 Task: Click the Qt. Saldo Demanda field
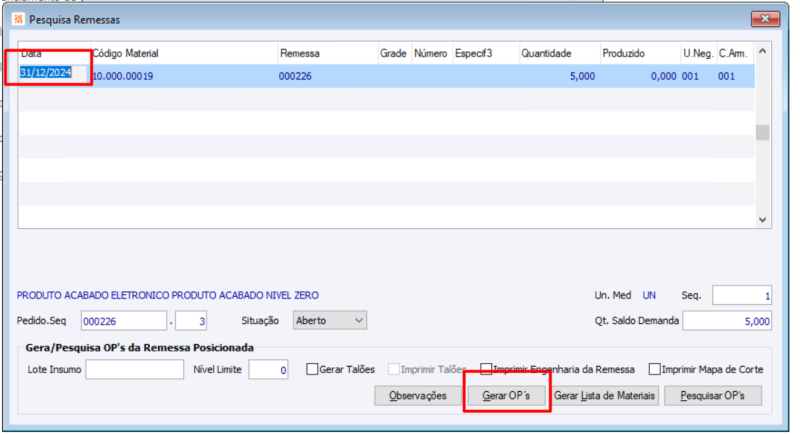pyautogui.click(x=727, y=321)
